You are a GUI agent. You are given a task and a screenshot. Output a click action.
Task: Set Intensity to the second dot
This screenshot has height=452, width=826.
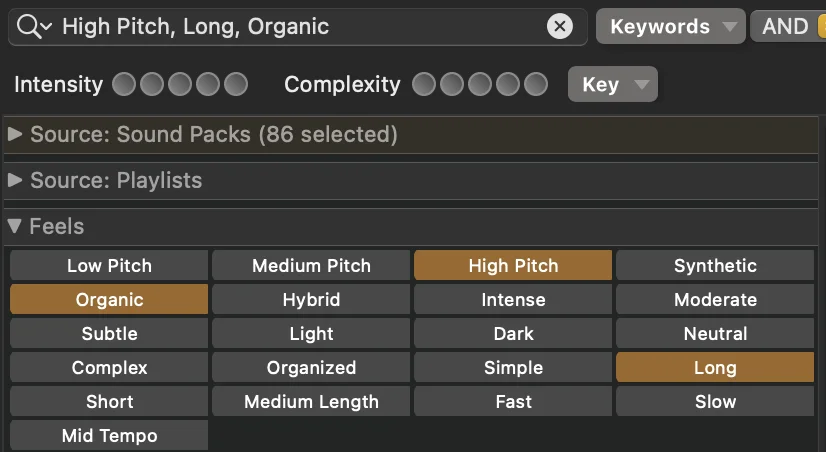[x=152, y=84]
